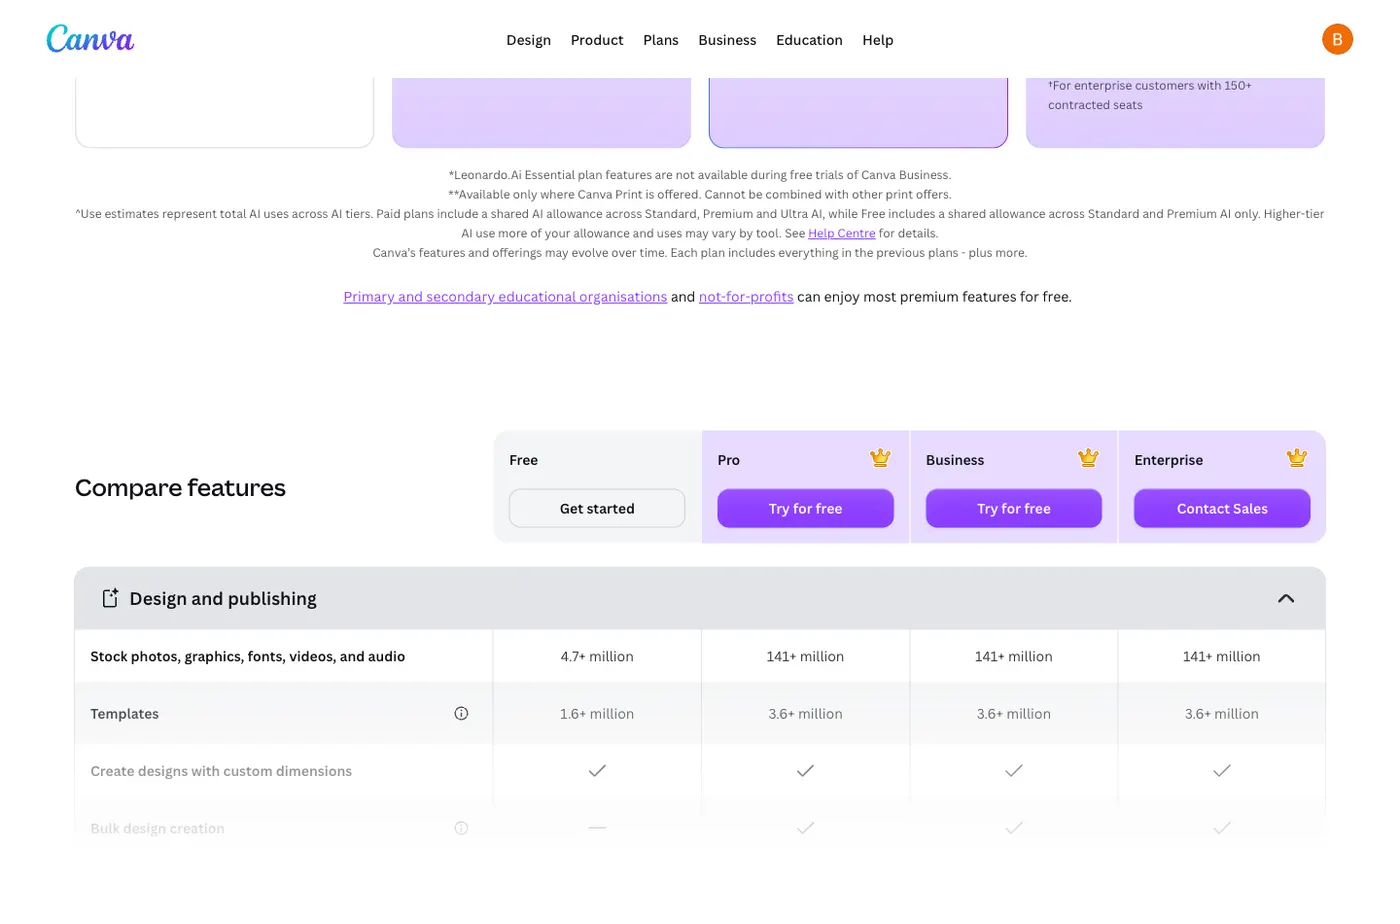
Task: Open the Education menu
Action: 809,40
